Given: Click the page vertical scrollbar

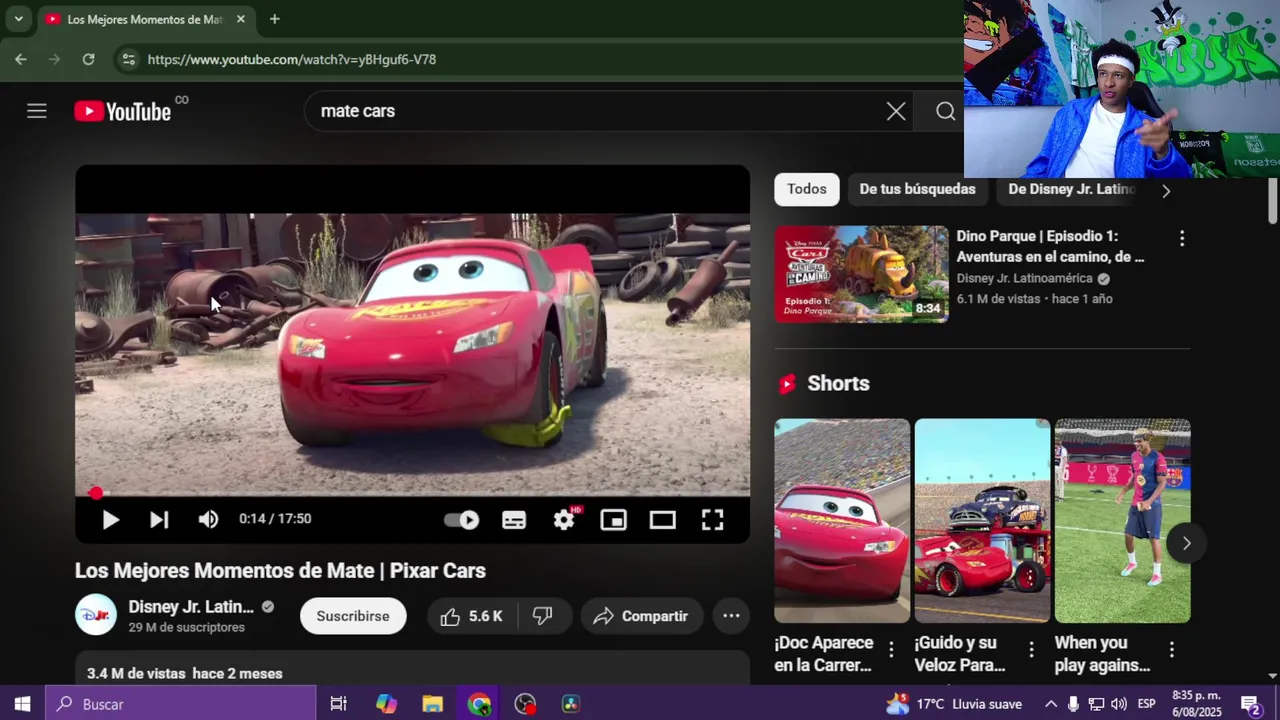Looking at the screenshot, I should (x=1272, y=203).
